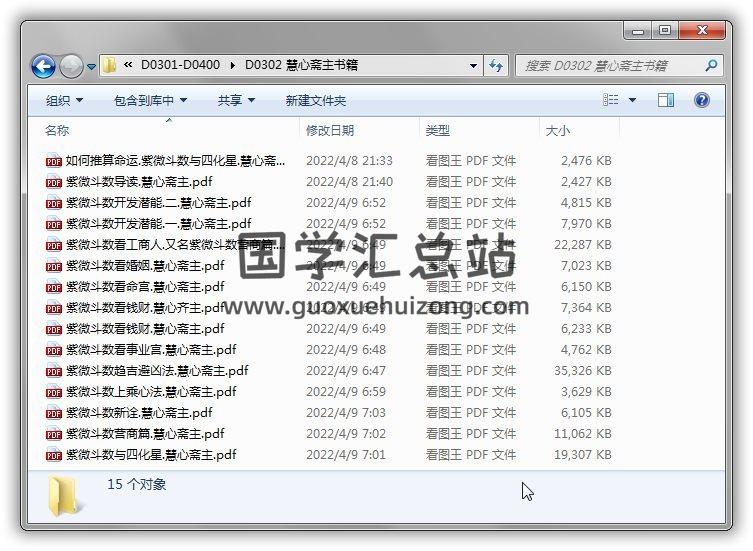Click PDF icon of 紫微斗数看命宫
This screenshot has width=753, height=551.
coord(54,287)
